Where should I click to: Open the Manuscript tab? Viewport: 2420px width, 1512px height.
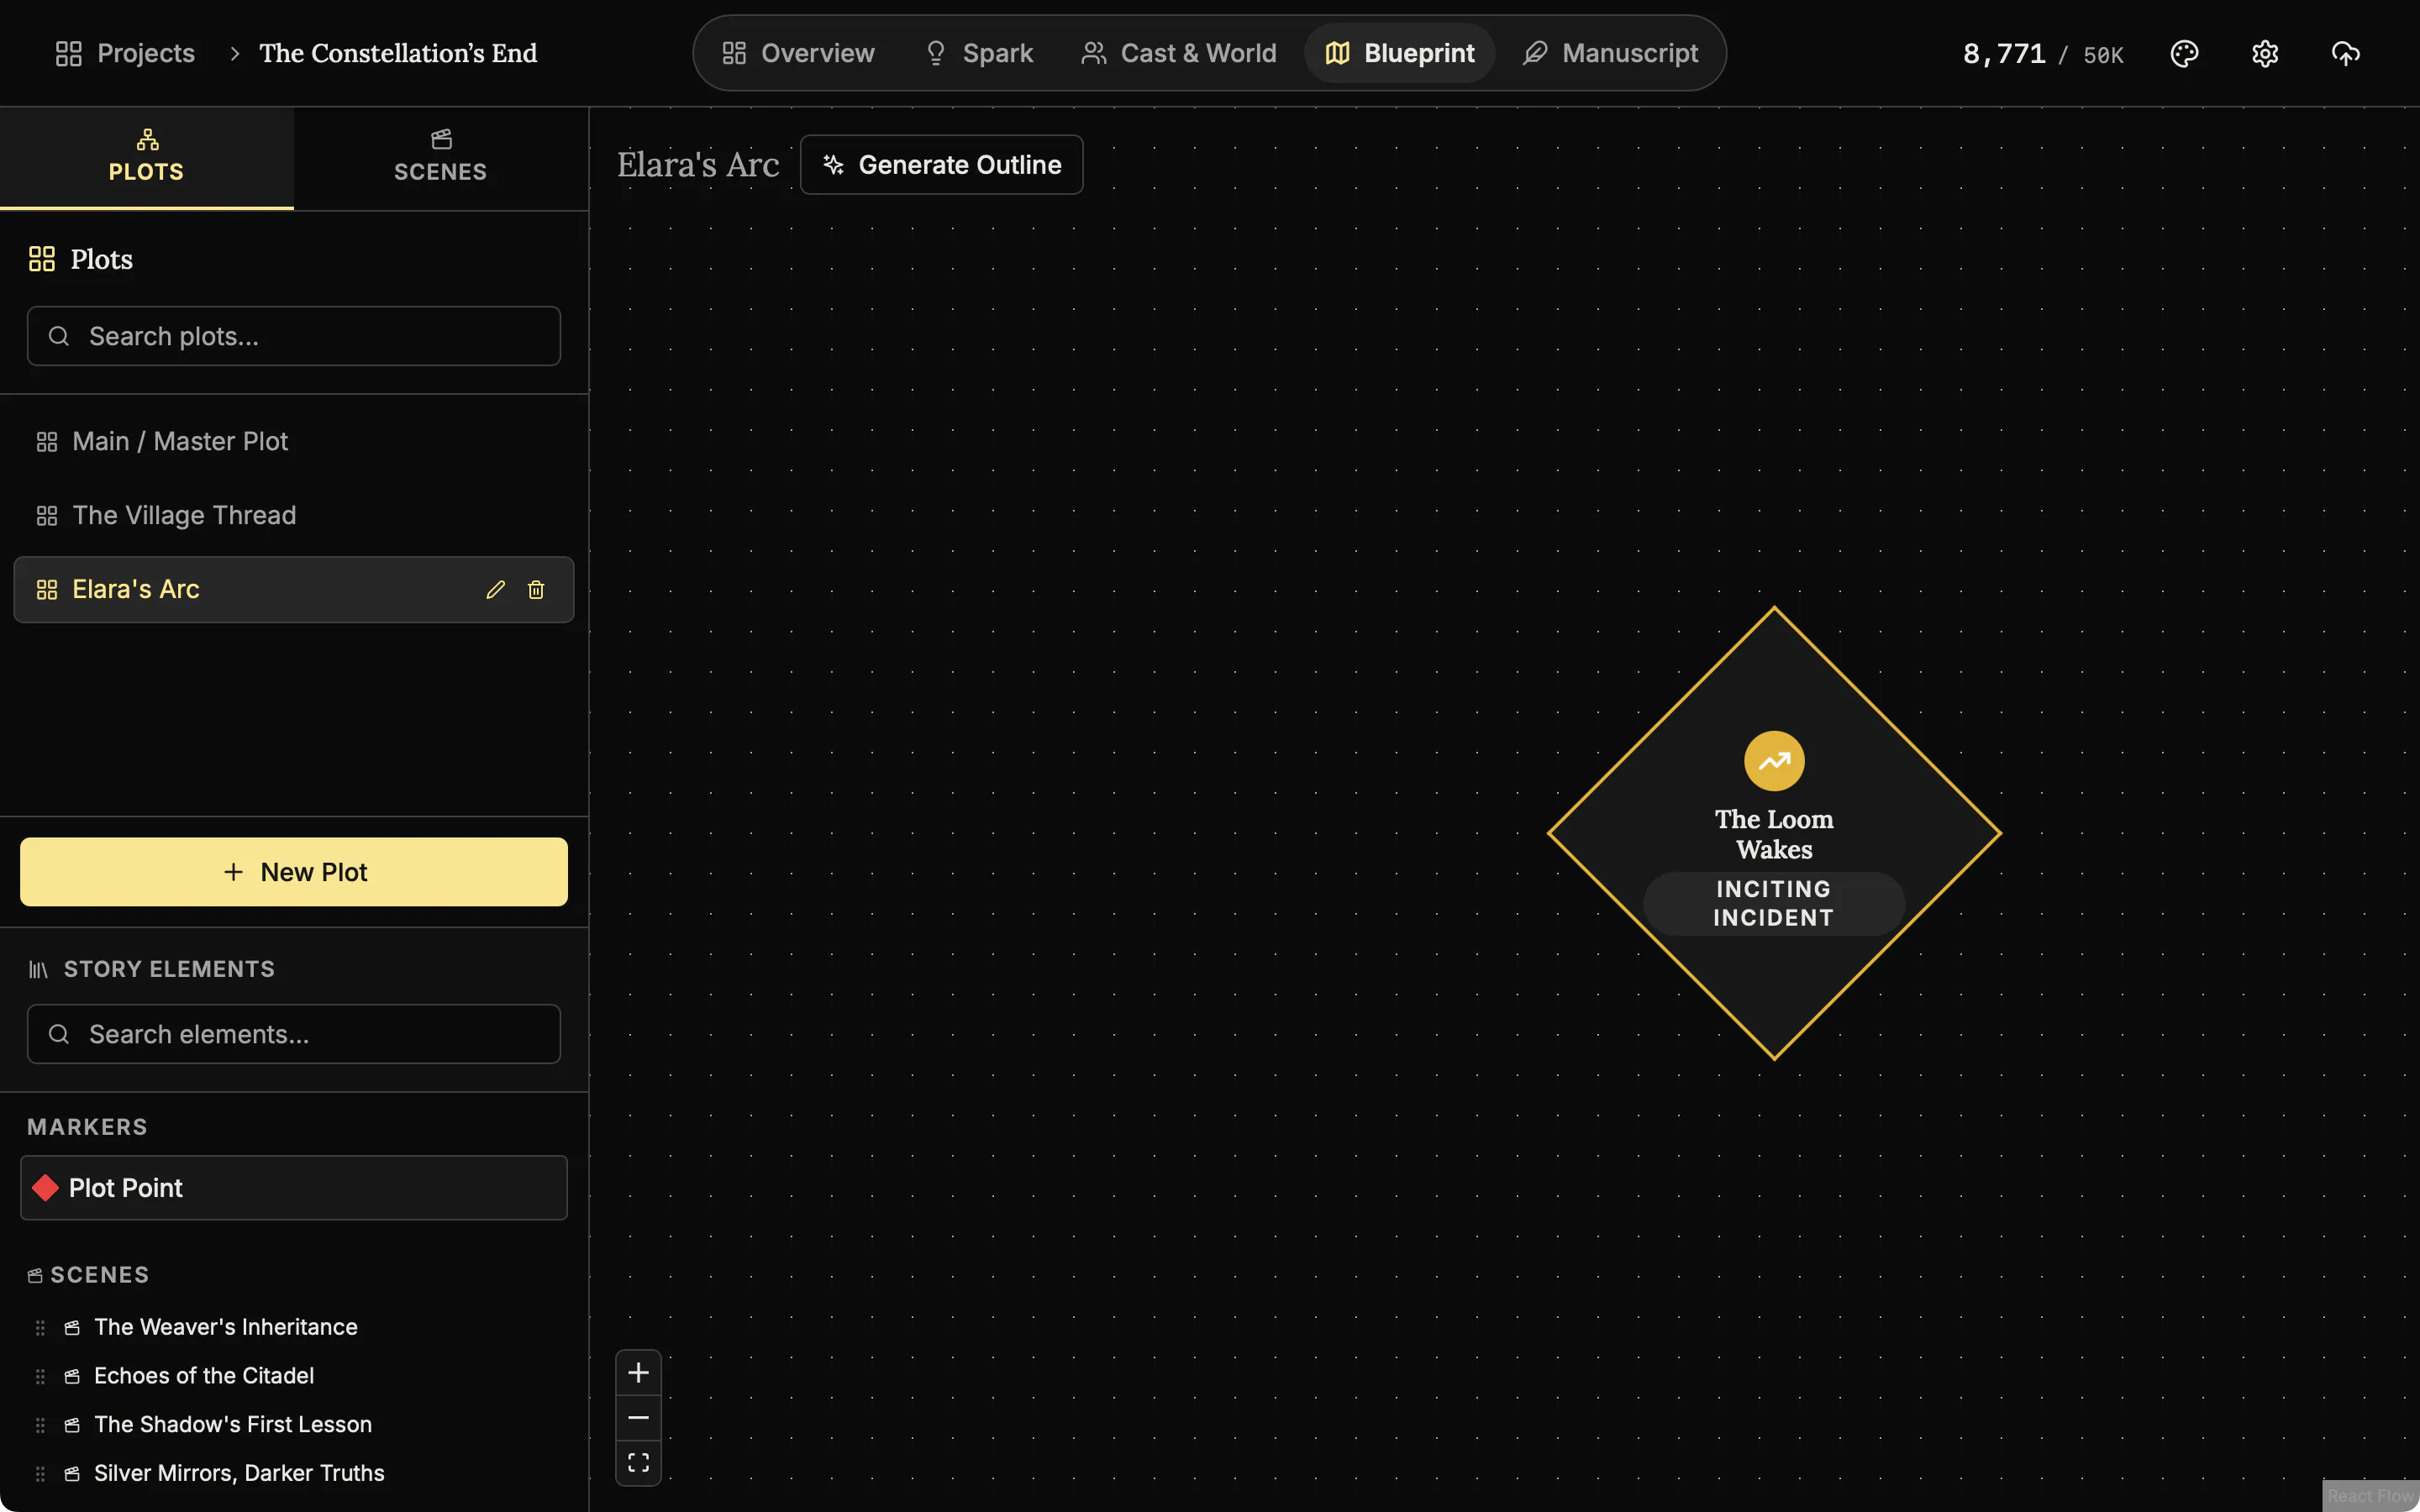(1610, 53)
